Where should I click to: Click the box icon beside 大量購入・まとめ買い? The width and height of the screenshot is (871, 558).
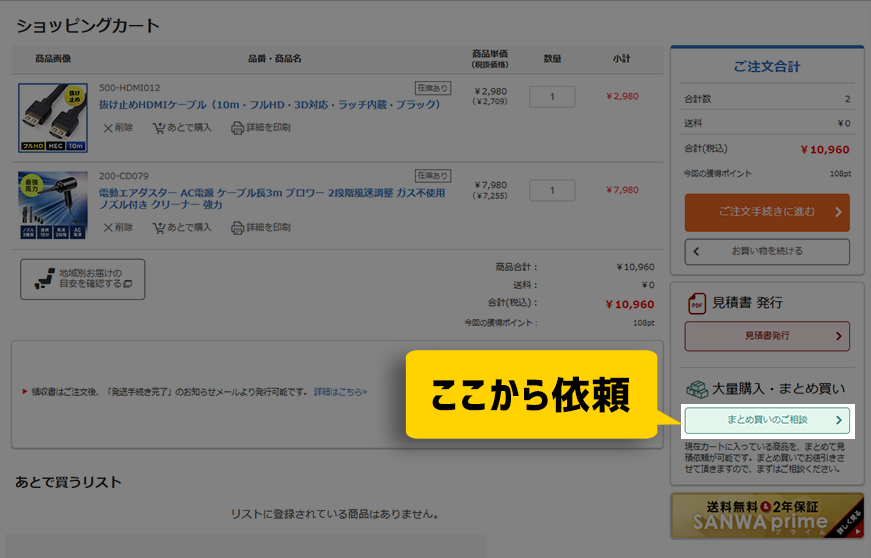(697, 389)
